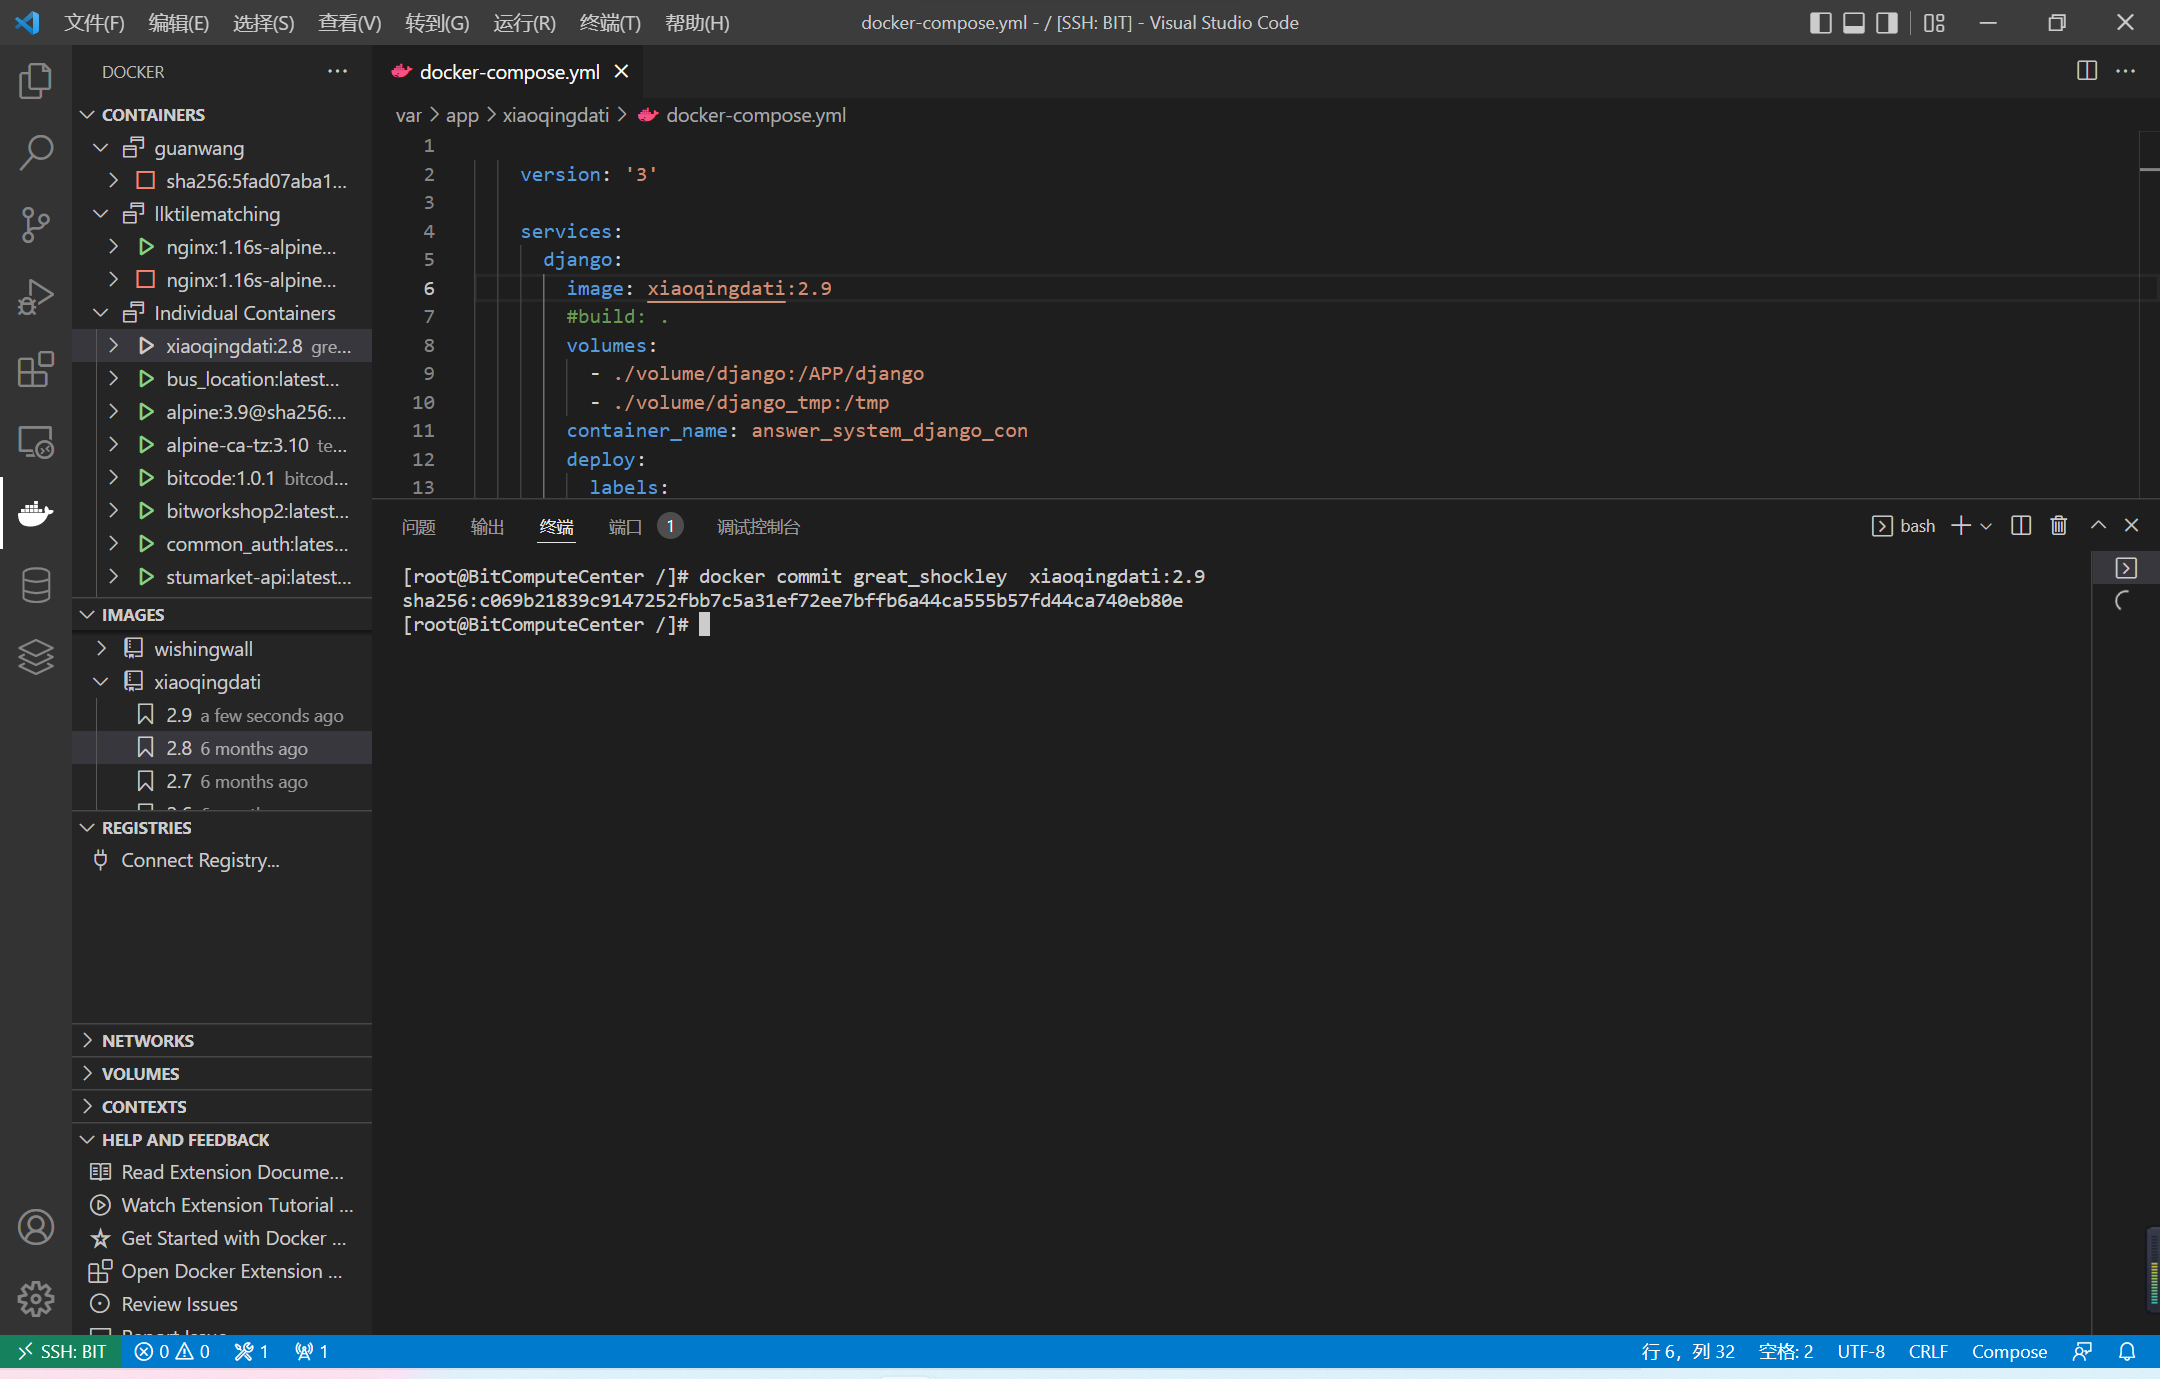Image resolution: width=2160 pixels, height=1379 pixels.
Task: Switch to the 调试控制台 panel tab
Action: click(x=758, y=527)
